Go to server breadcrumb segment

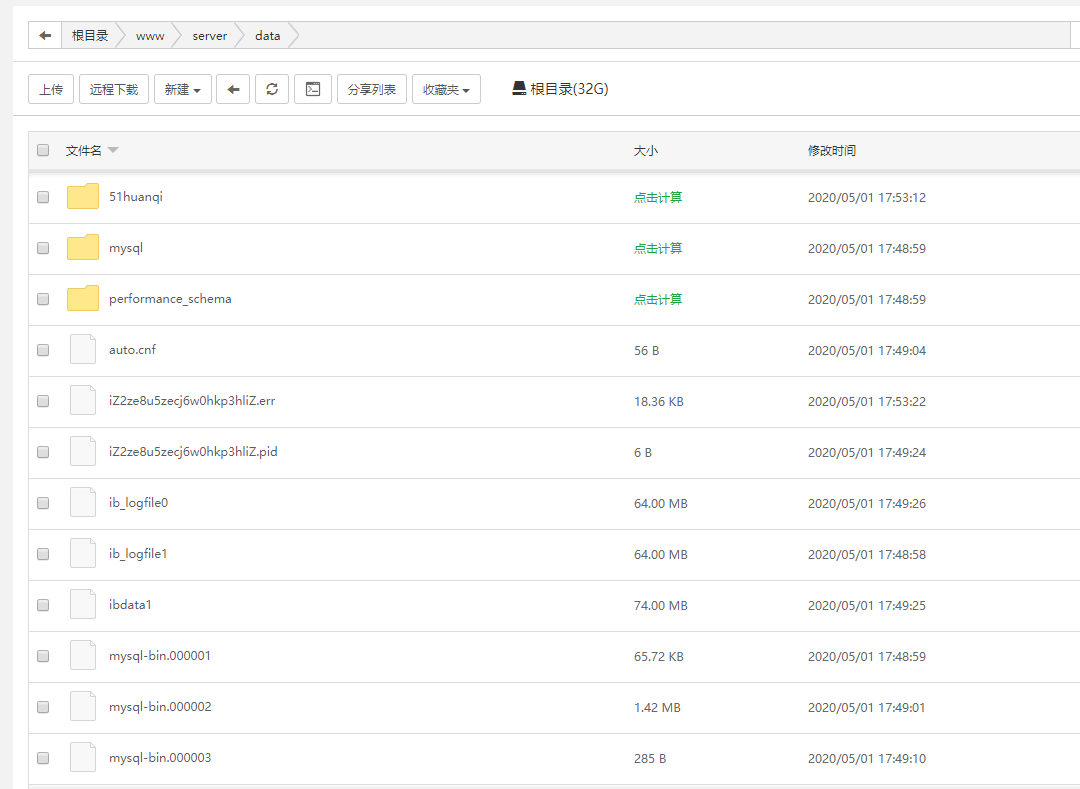pos(210,36)
